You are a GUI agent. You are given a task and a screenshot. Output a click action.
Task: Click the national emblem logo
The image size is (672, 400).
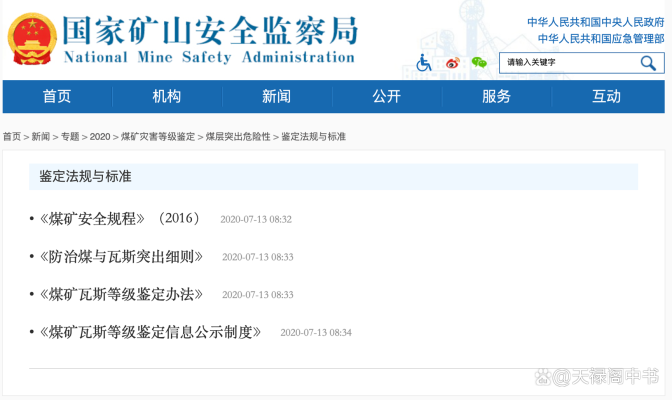32,40
